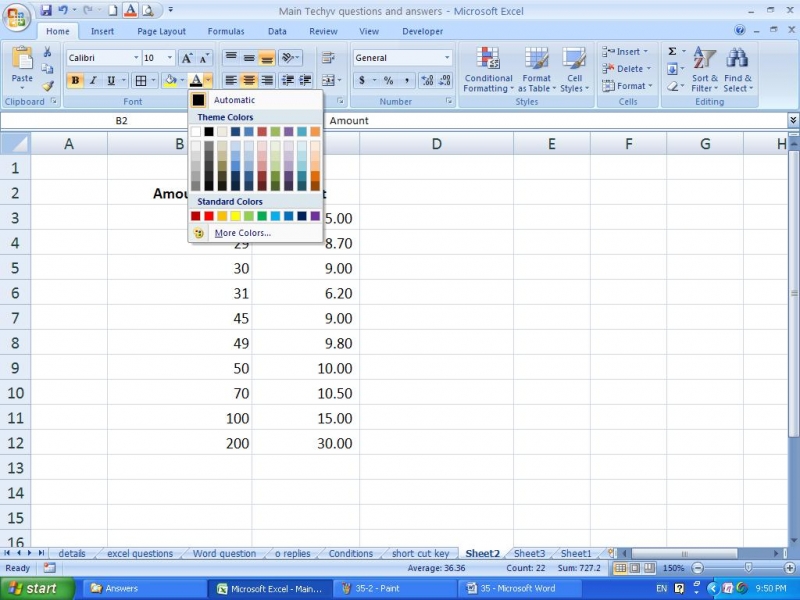Choose Automatic font color option
Viewport: 800px width, 600px height.
click(x=234, y=100)
